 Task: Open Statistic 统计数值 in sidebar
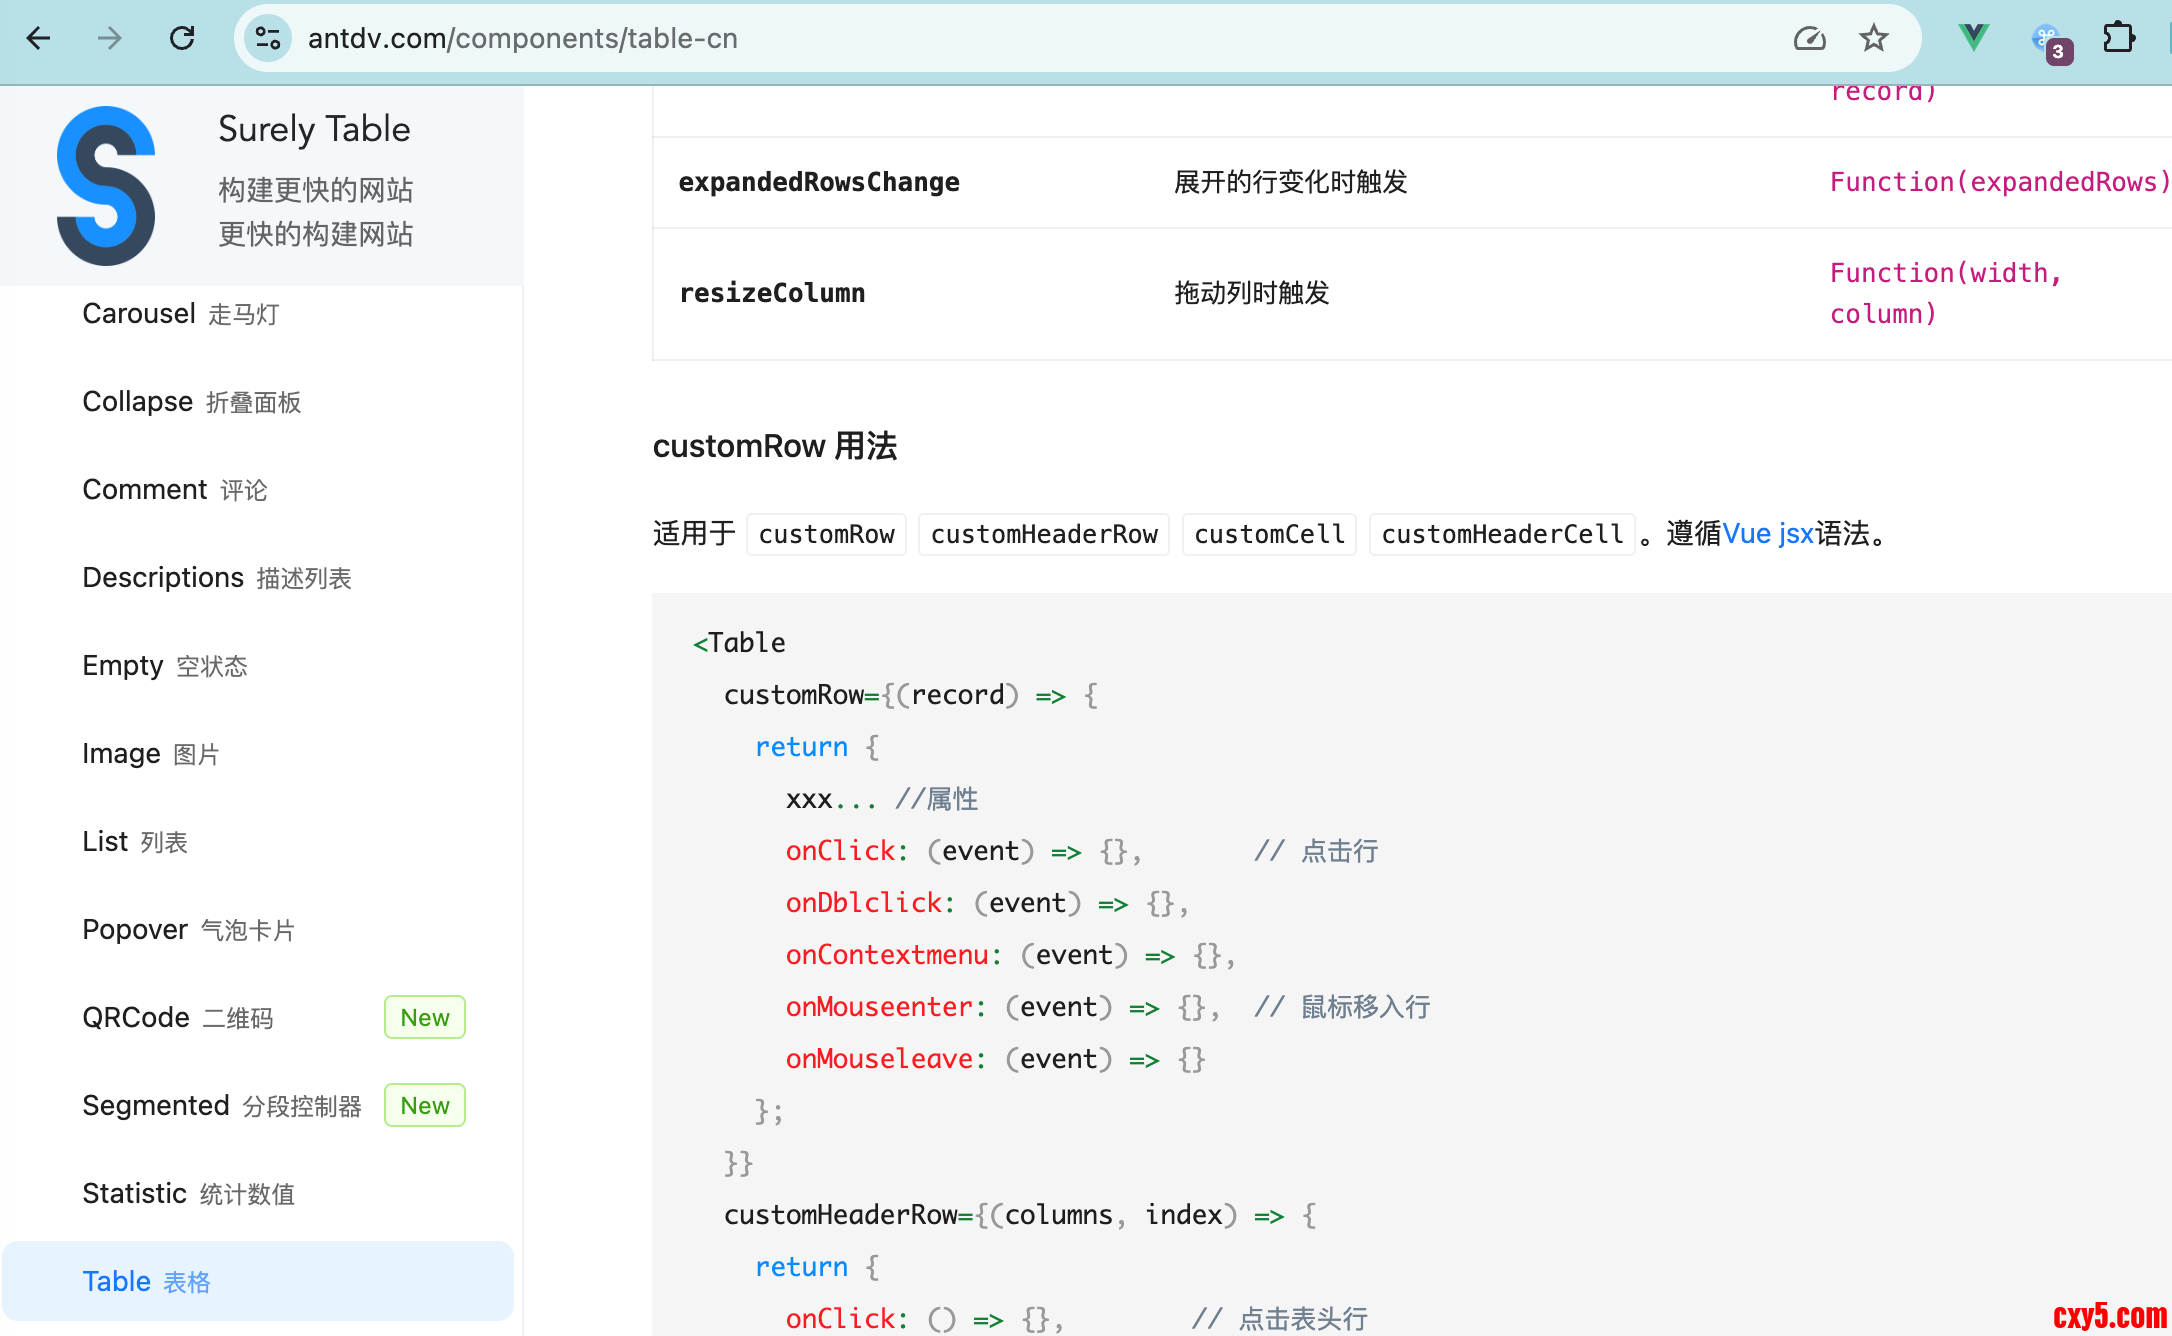pos(188,1194)
